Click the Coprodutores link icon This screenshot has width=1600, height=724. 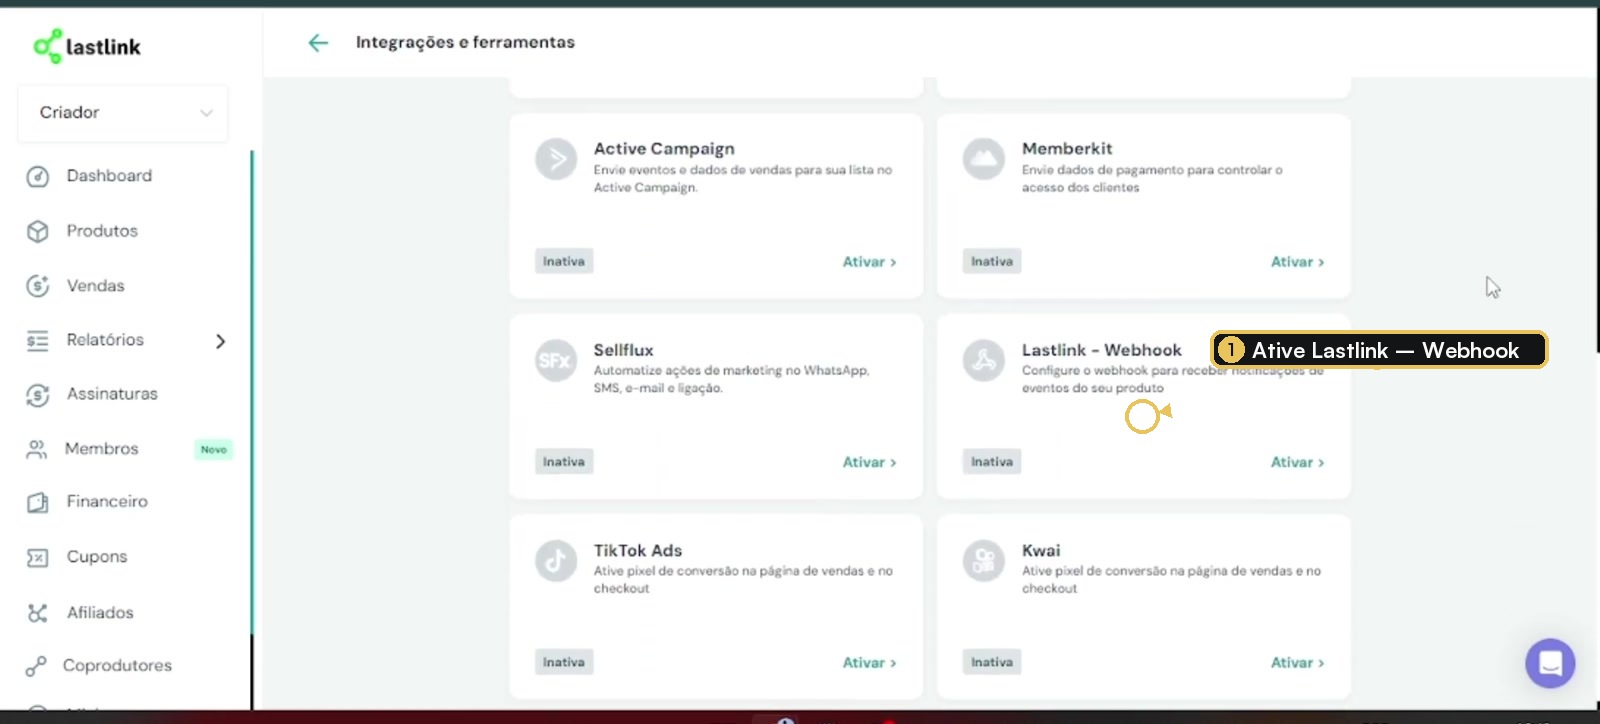36,666
